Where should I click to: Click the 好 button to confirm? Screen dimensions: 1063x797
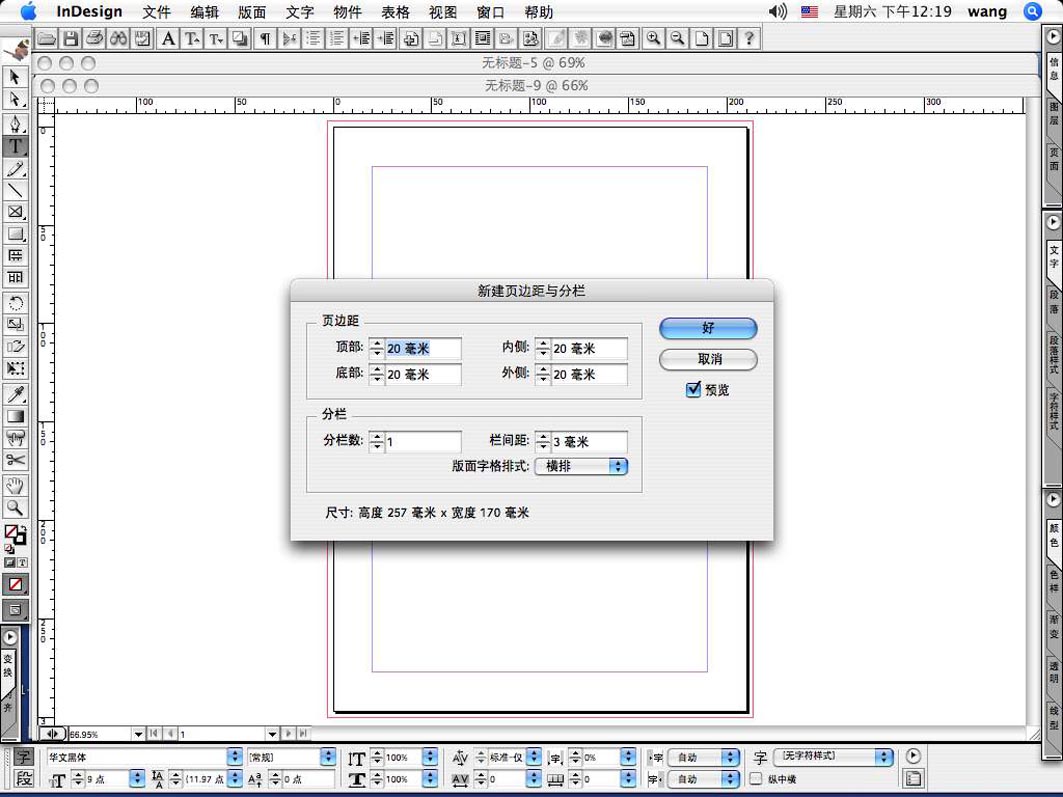point(708,328)
